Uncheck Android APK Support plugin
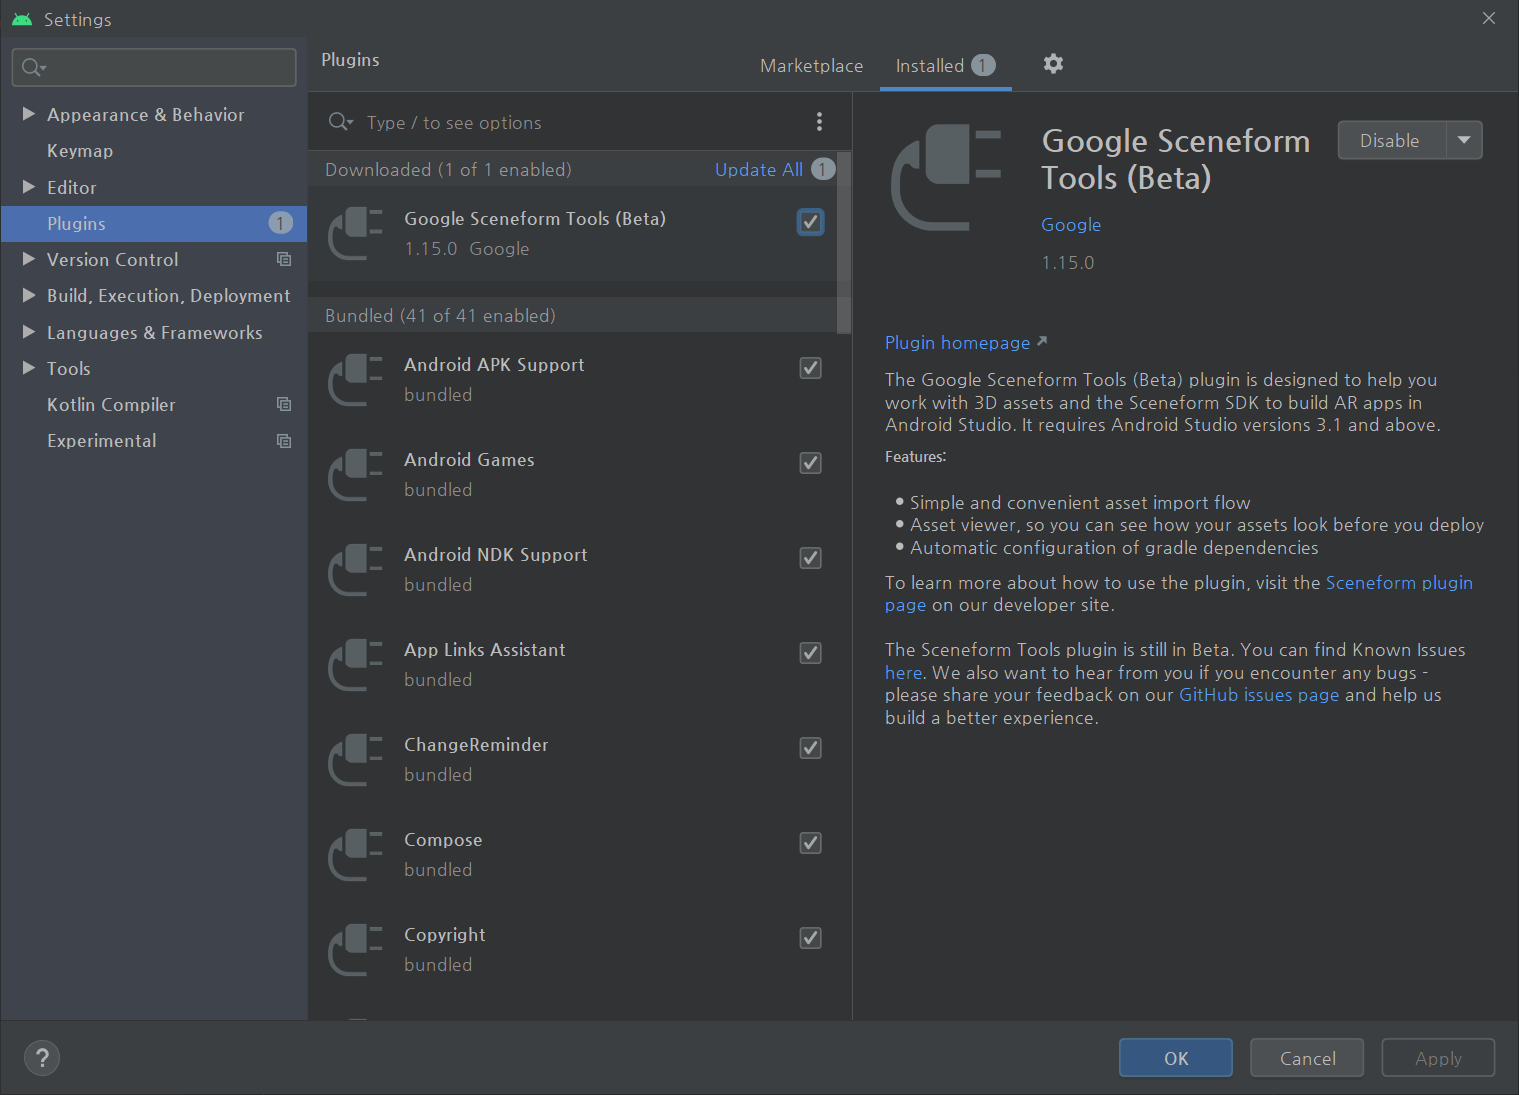The width and height of the screenshot is (1519, 1095). 811,368
